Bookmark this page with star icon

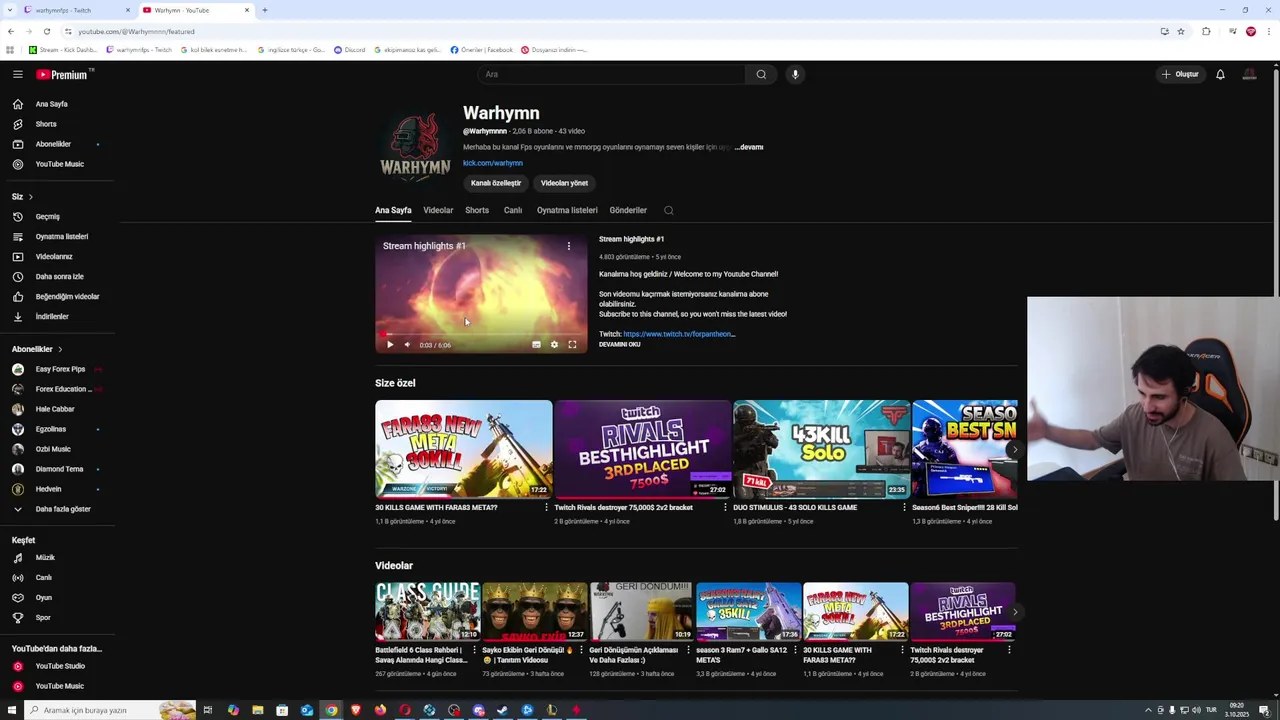click(1181, 31)
